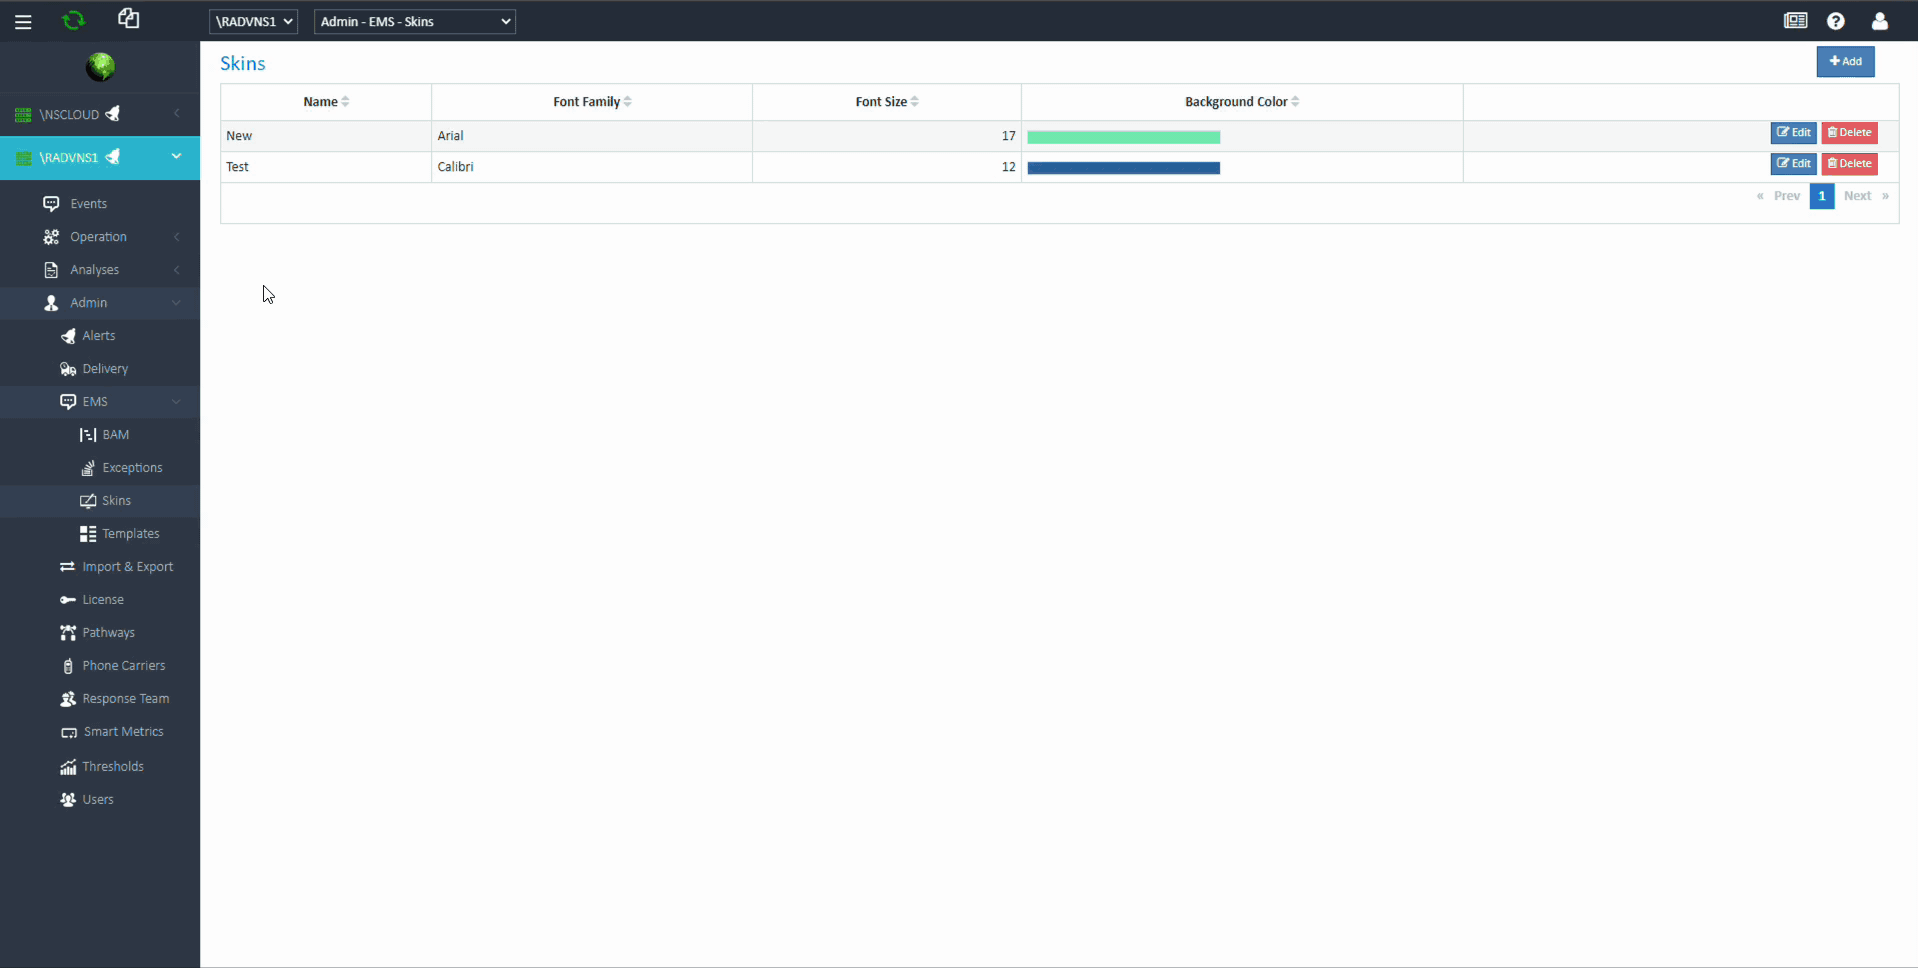Collapse the Admin menu chevron
This screenshot has width=1918, height=968.
(x=176, y=303)
